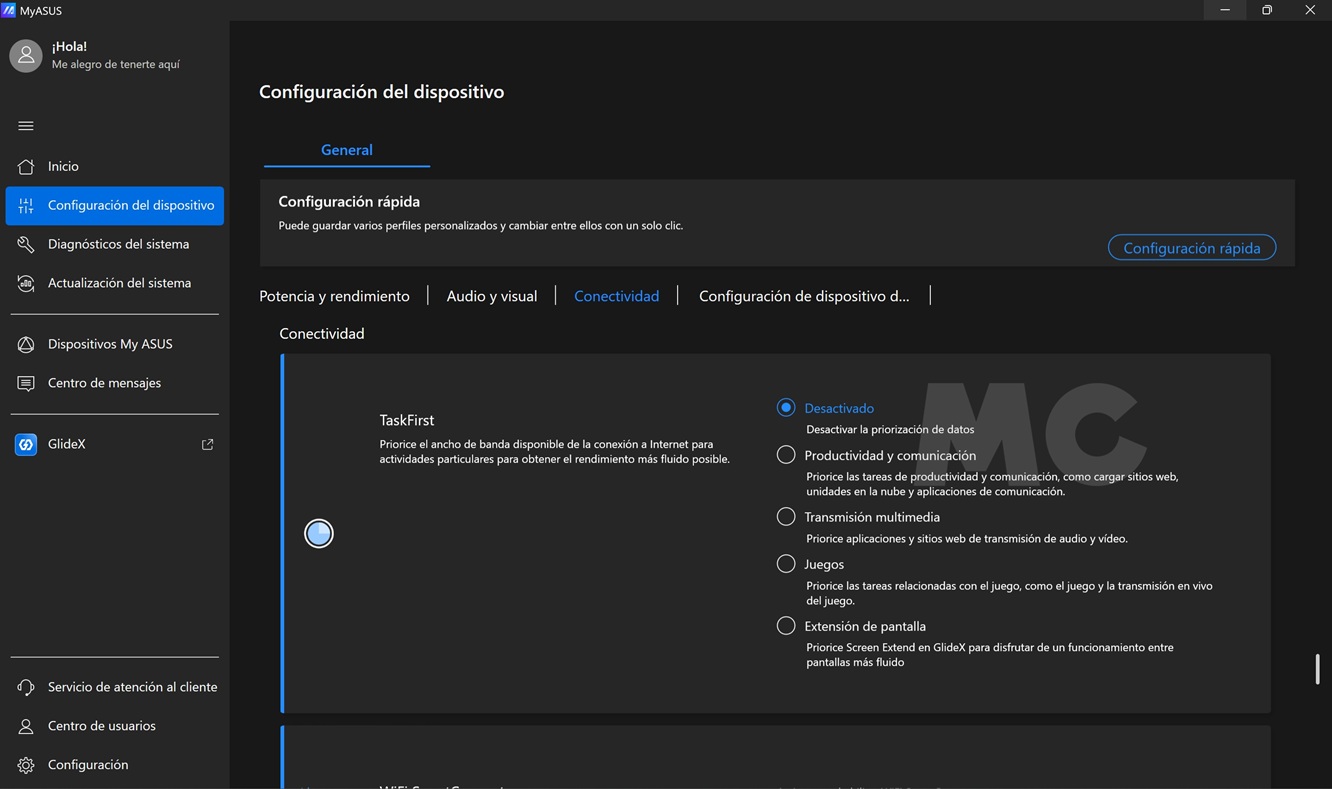Select the Desactivado radio button

click(786, 407)
